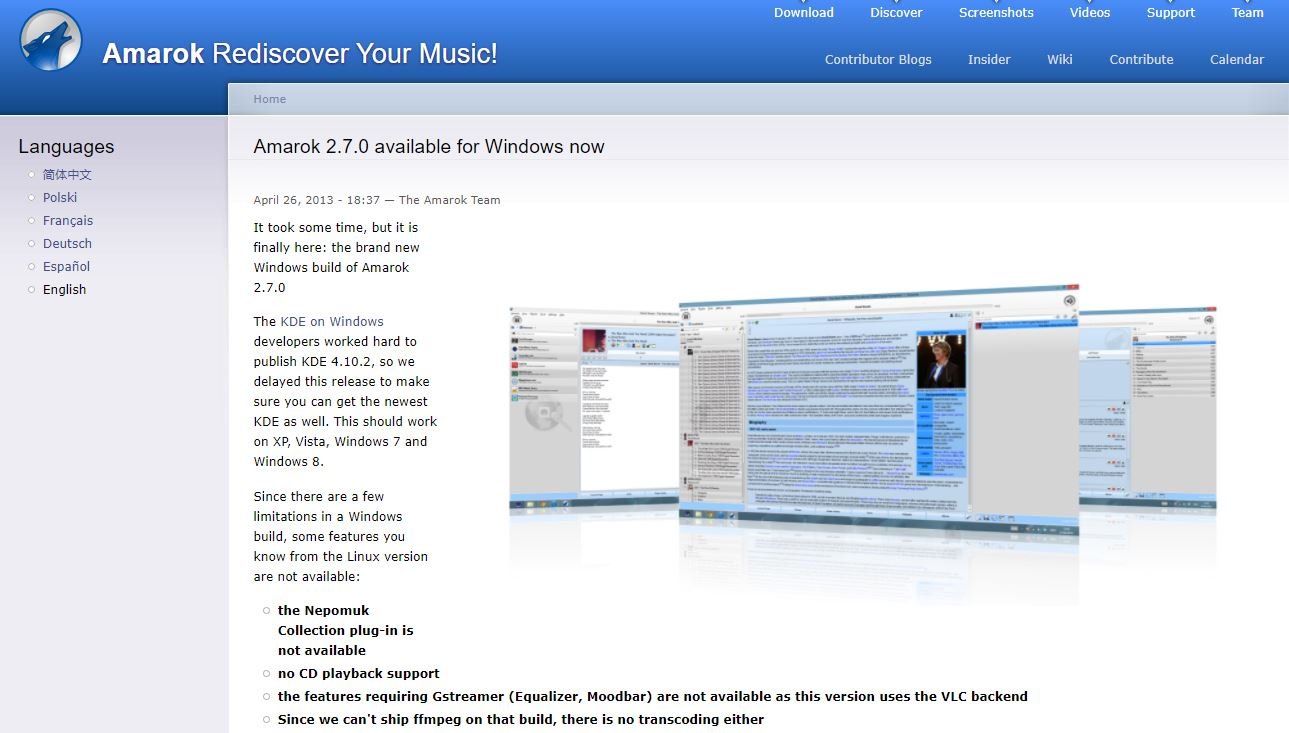Click the Languages sidebar heading

pyautogui.click(x=66, y=146)
